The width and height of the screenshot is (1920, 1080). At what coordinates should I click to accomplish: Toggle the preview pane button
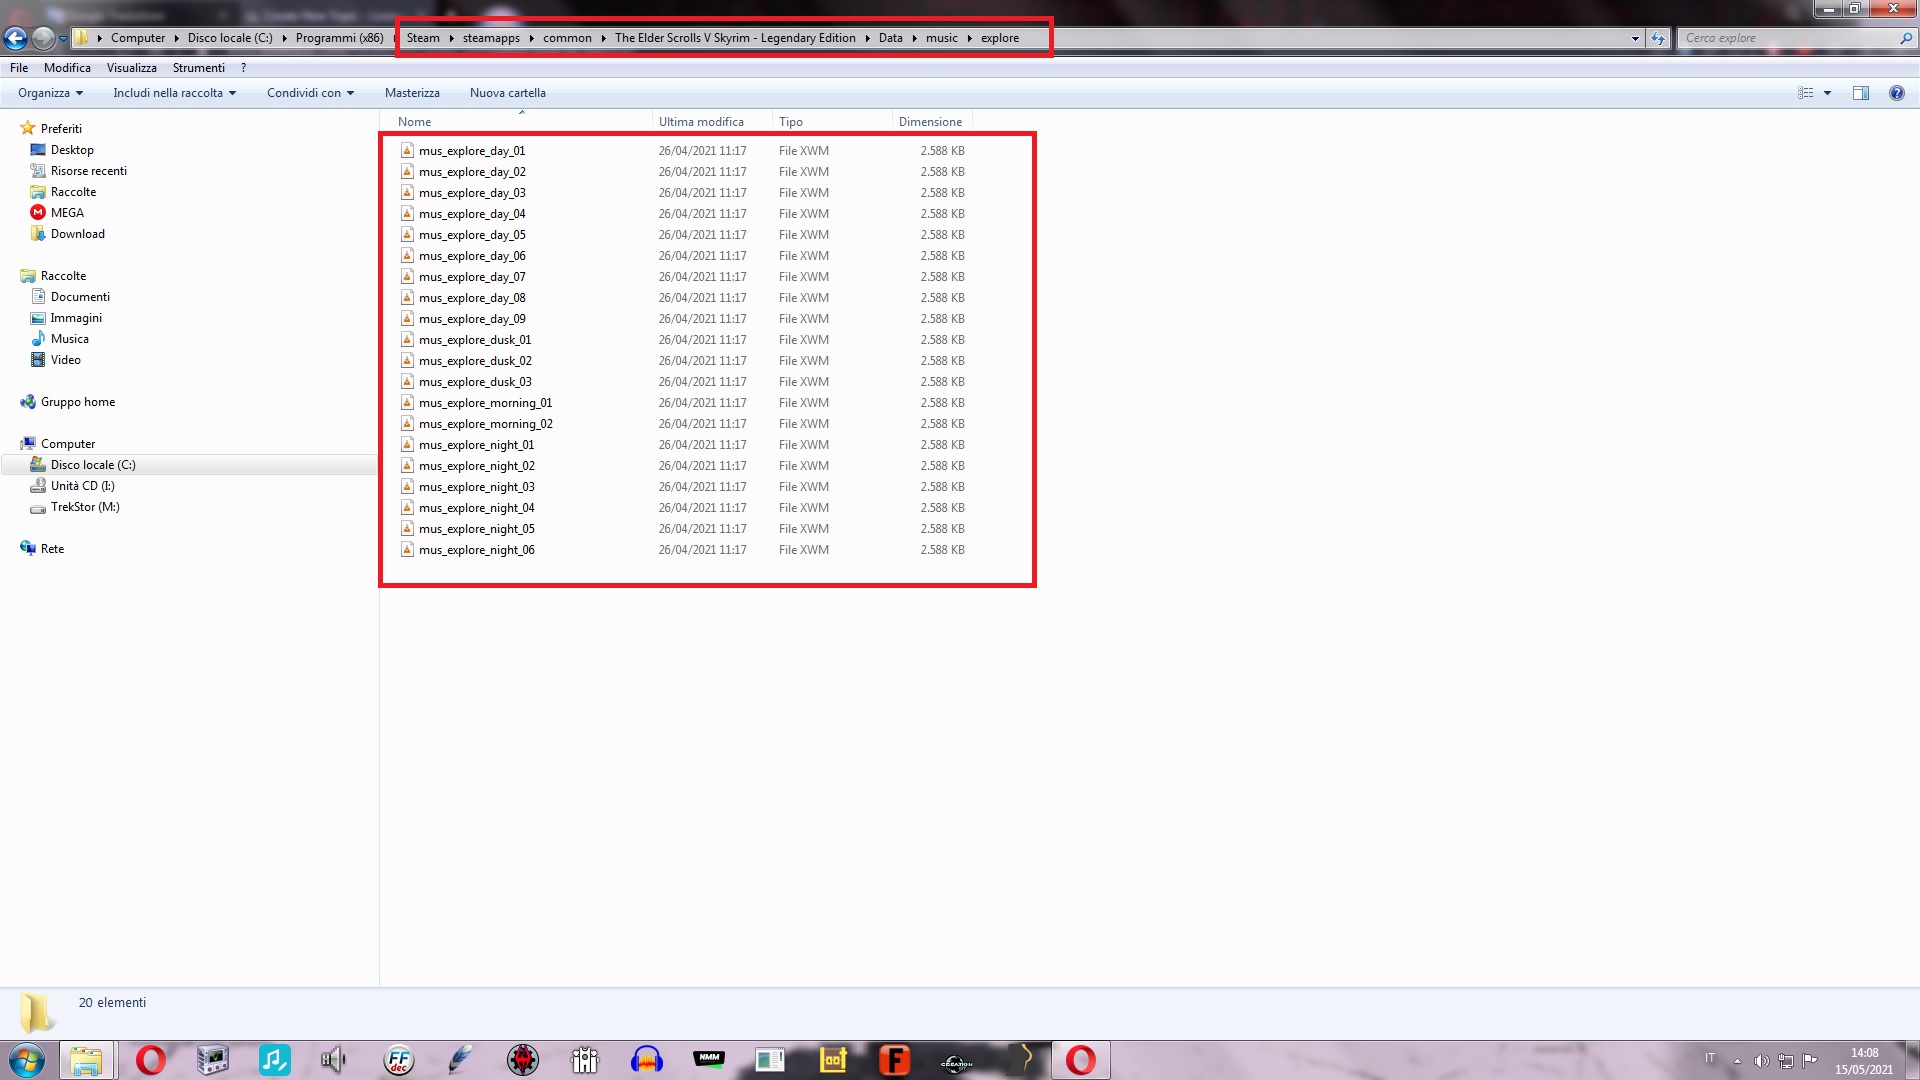pyautogui.click(x=1861, y=93)
